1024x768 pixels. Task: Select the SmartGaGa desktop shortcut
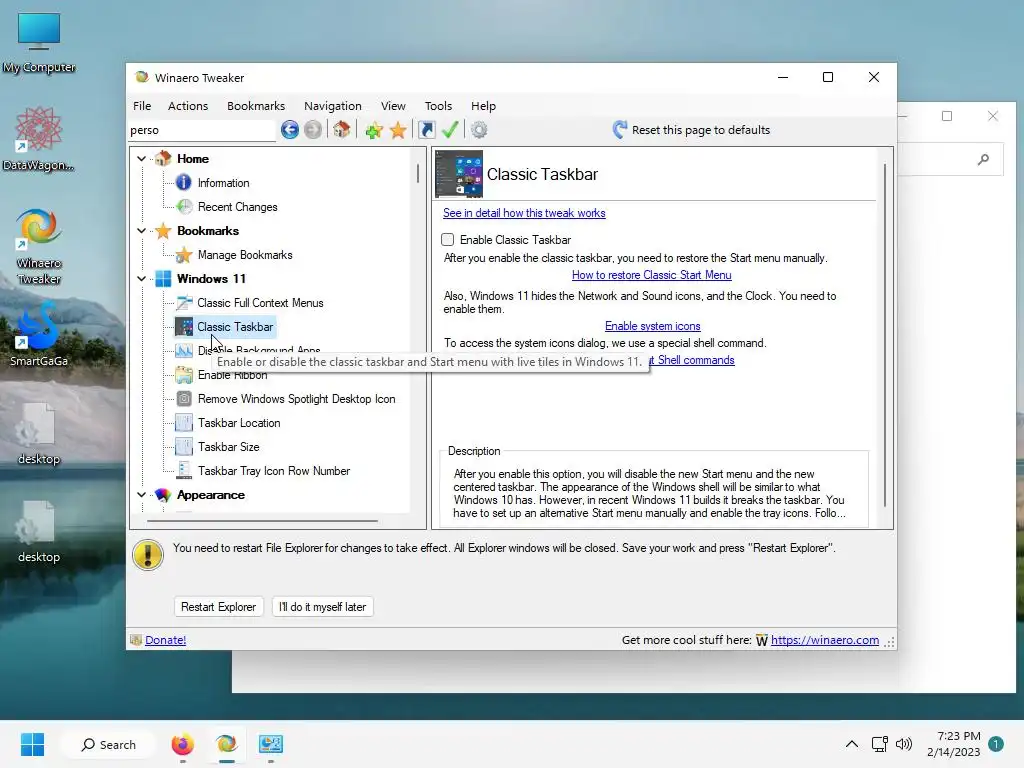point(39,334)
